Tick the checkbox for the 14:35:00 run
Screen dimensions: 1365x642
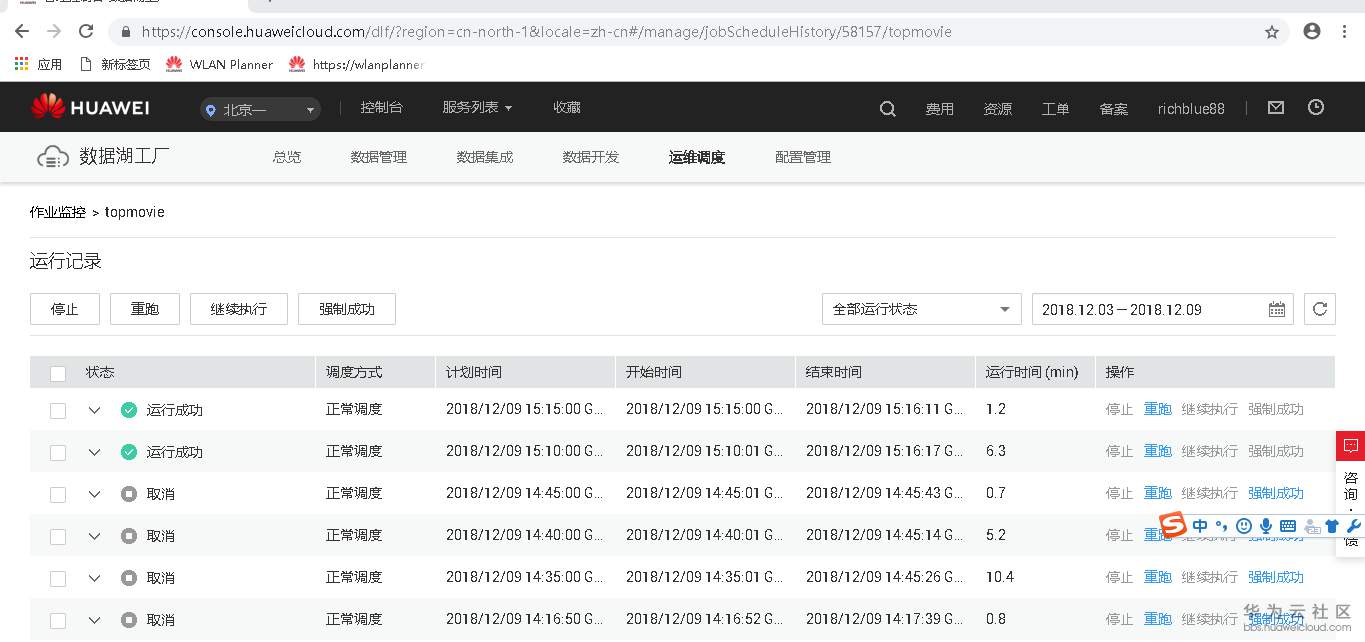pyautogui.click(x=58, y=578)
